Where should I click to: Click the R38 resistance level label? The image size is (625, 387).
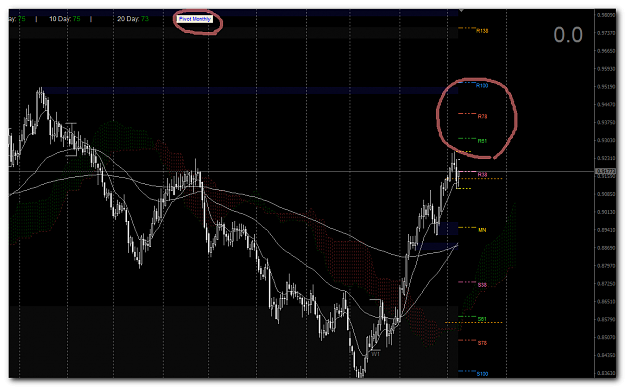(482, 175)
